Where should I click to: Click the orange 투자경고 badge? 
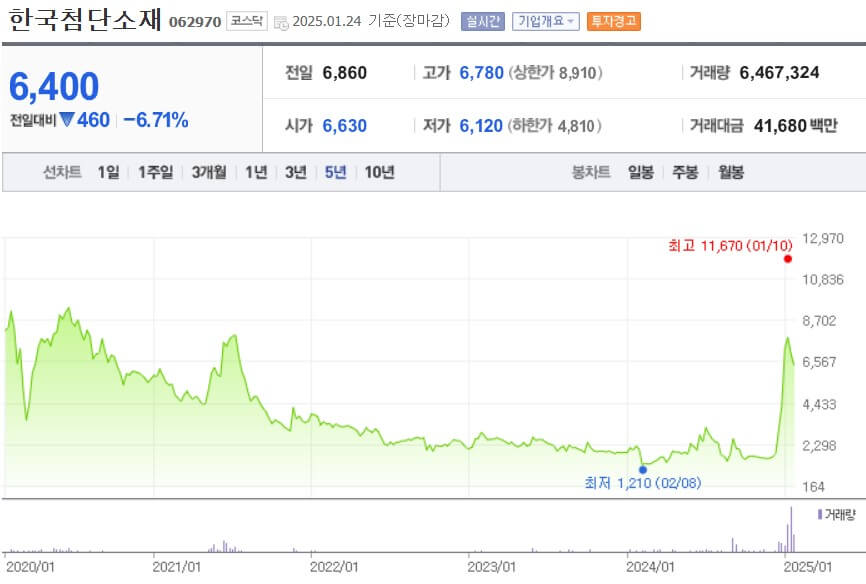coord(614,22)
